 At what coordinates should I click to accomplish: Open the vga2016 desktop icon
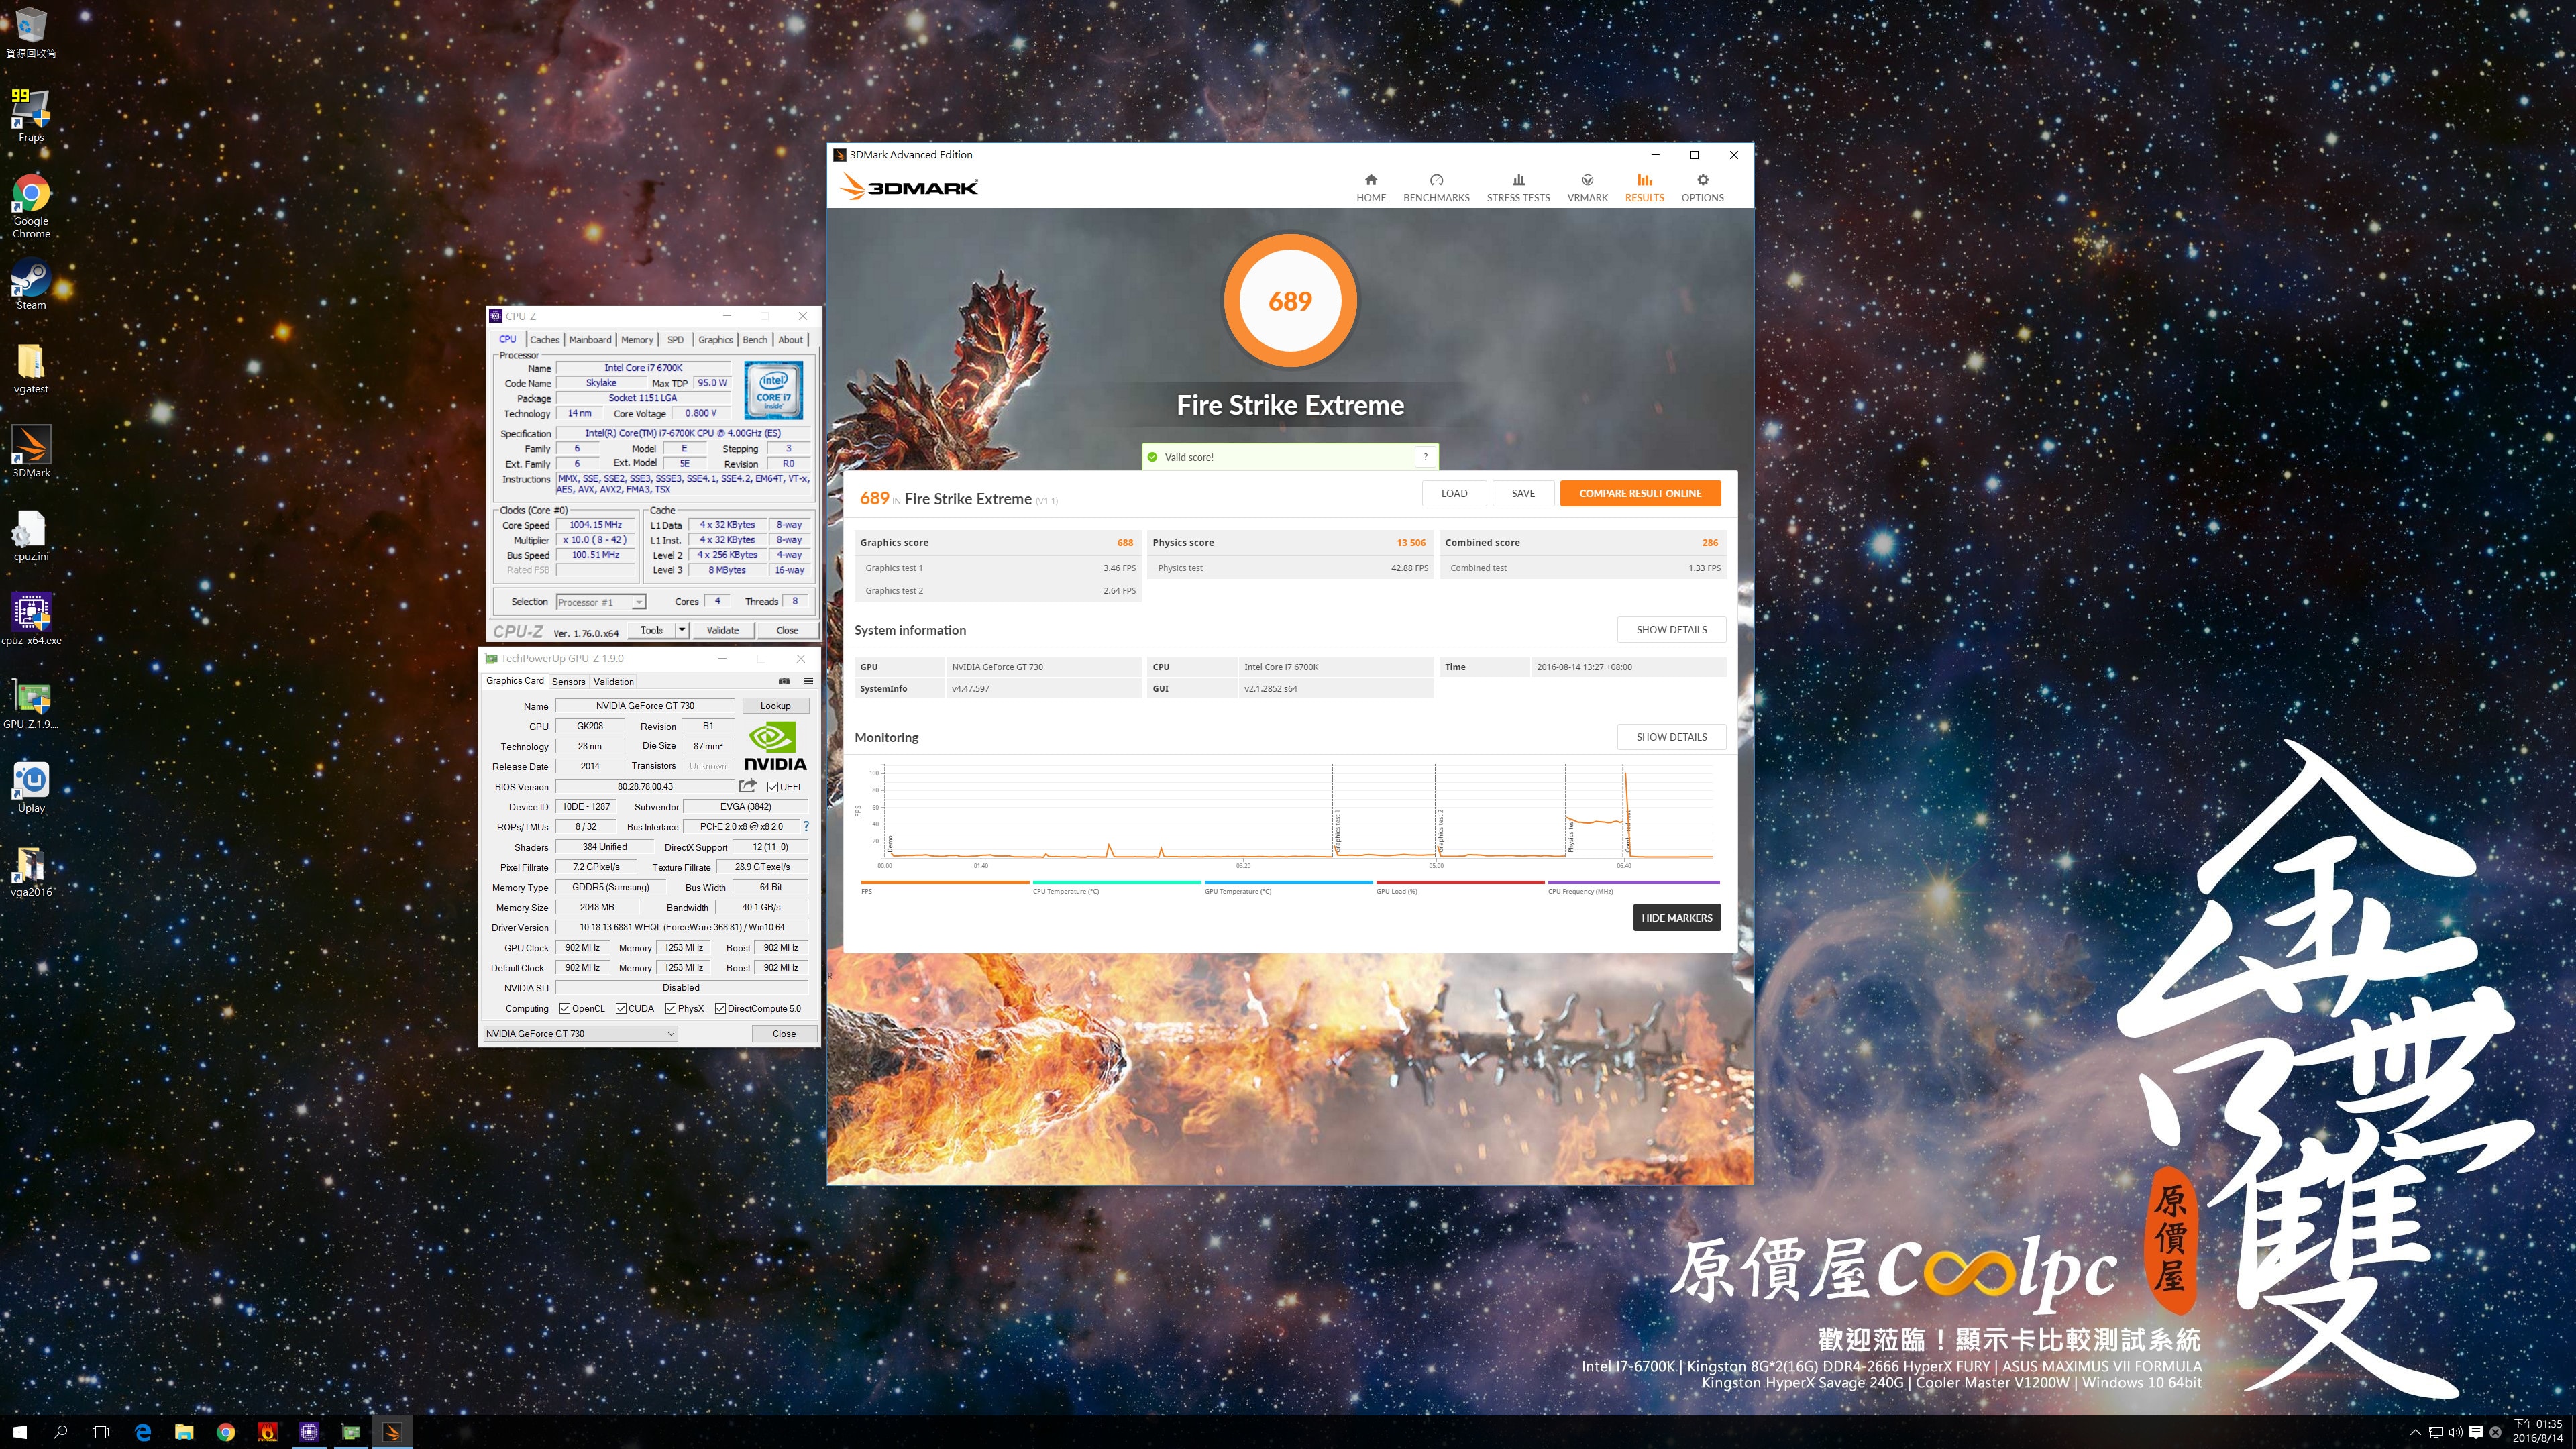(x=31, y=871)
